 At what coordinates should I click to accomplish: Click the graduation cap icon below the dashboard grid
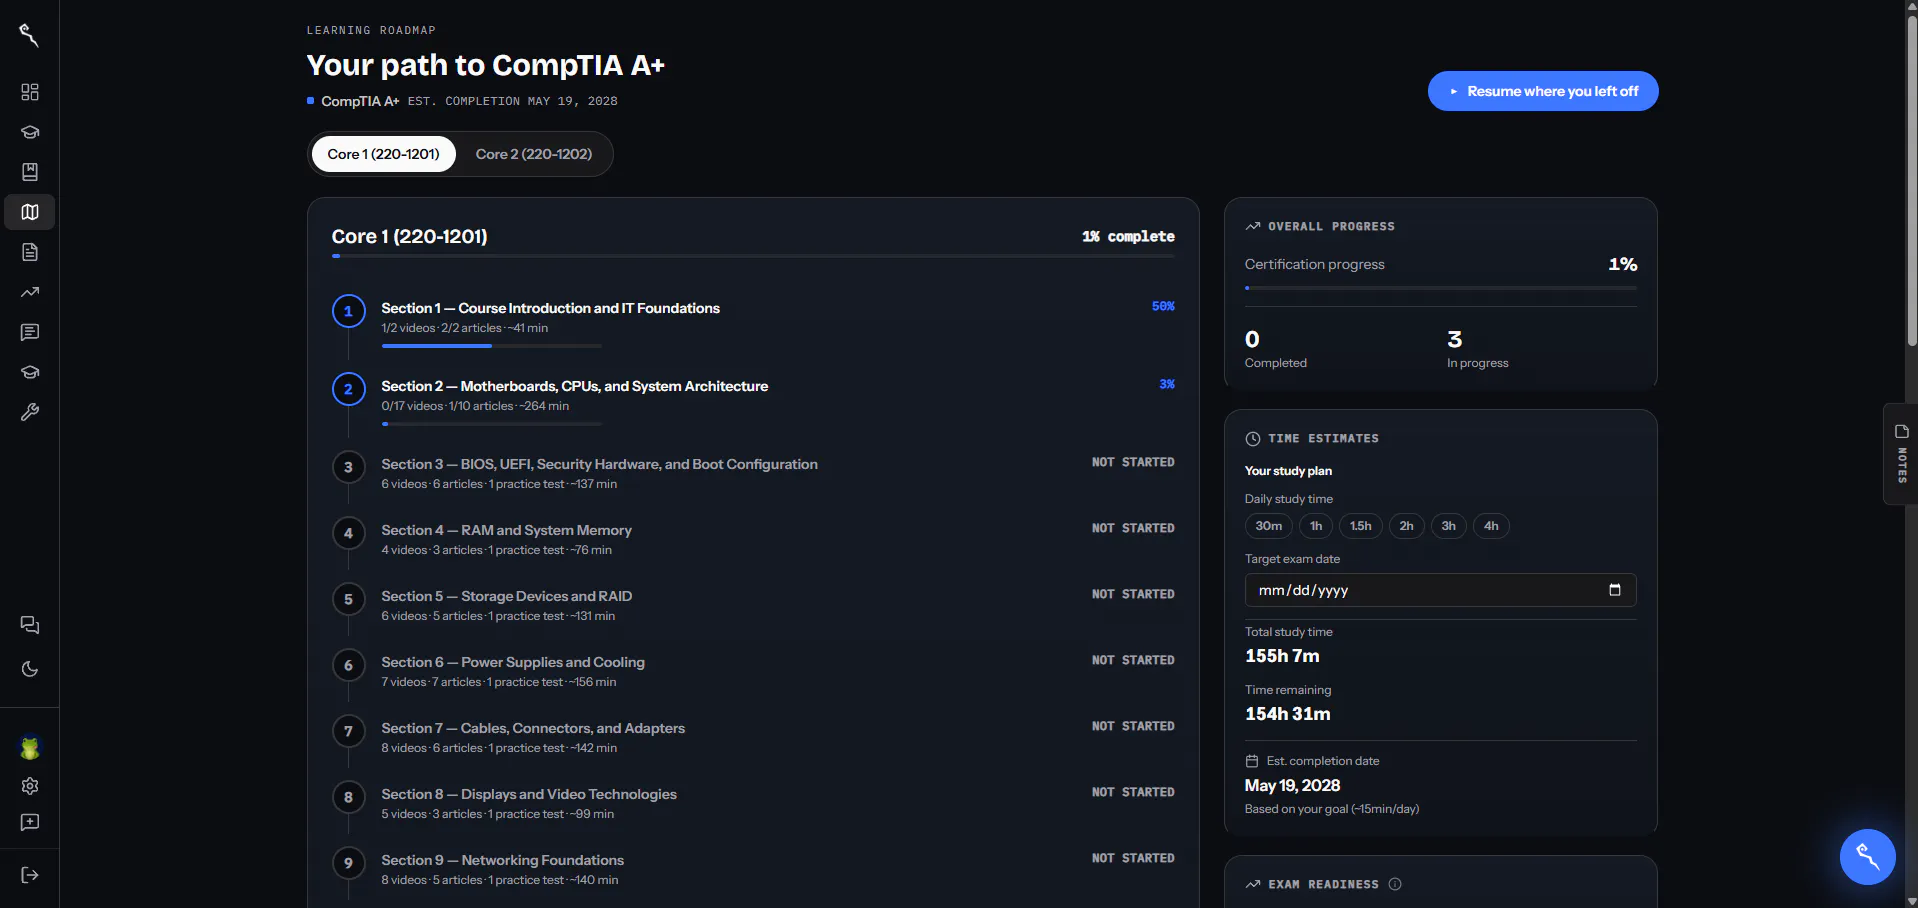click(30, 132)
